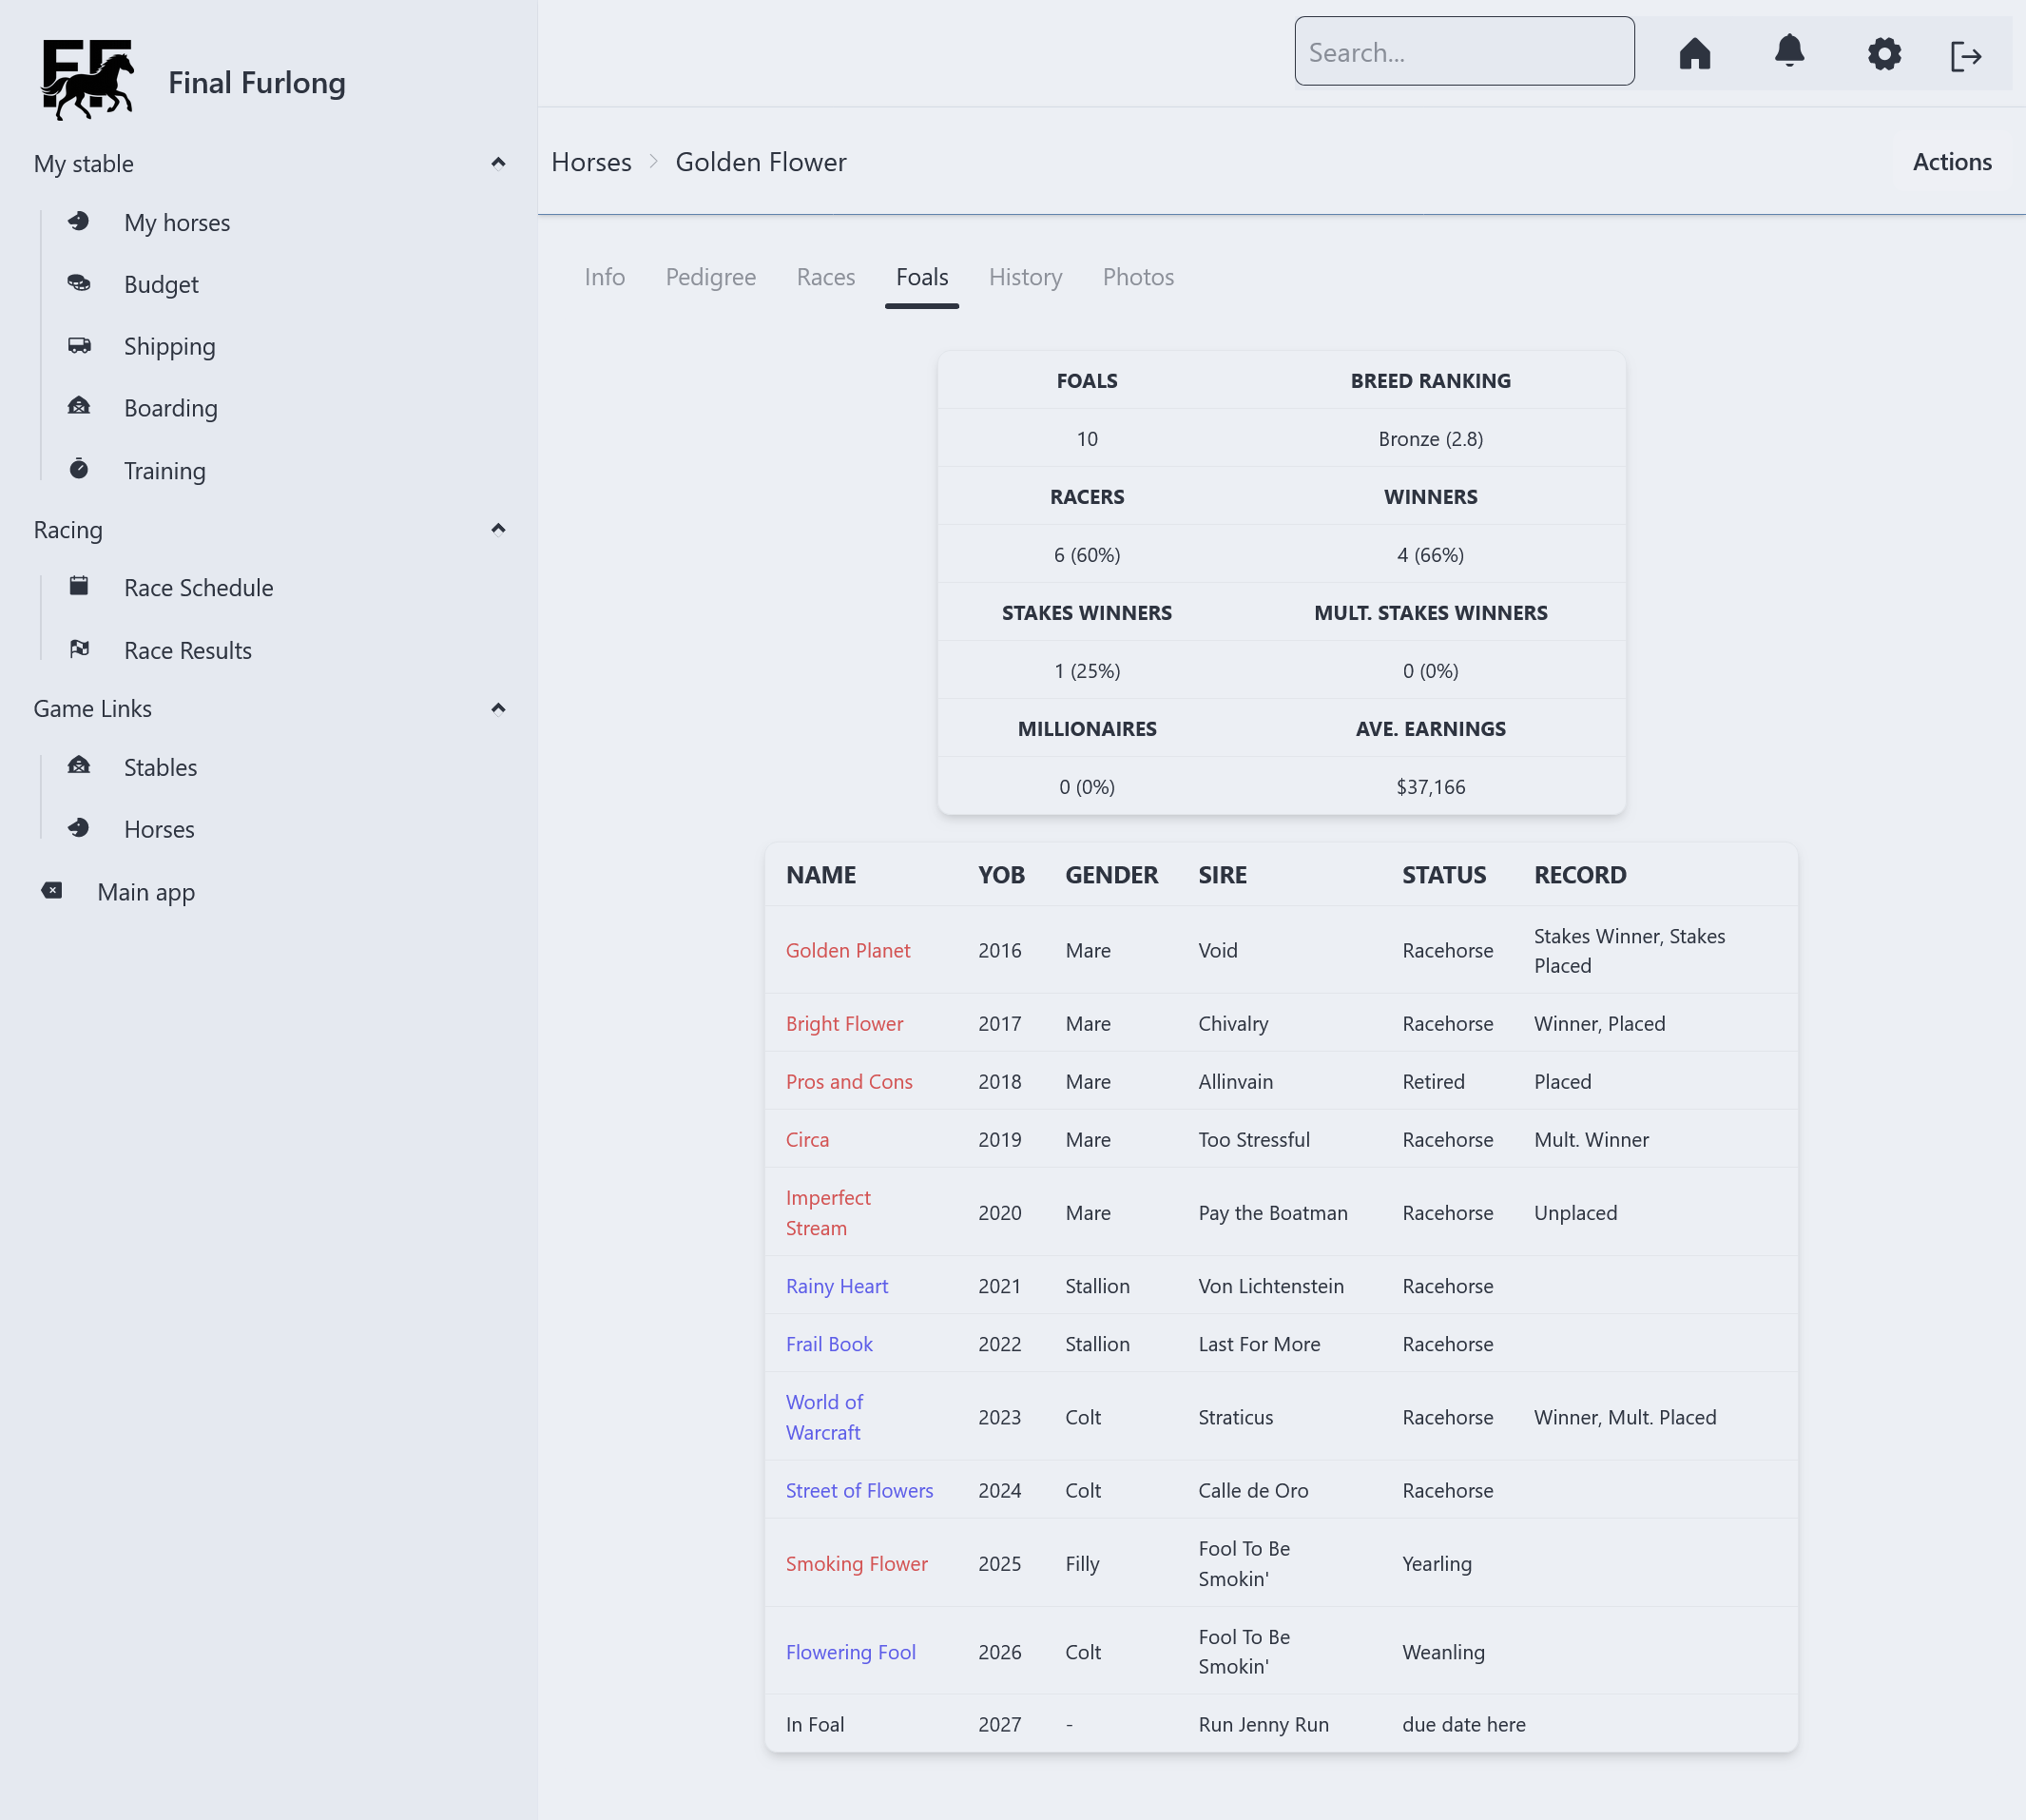Collapse the Racing section chevron
This screenshot has width=2026, height=1820.
point(498,529)
